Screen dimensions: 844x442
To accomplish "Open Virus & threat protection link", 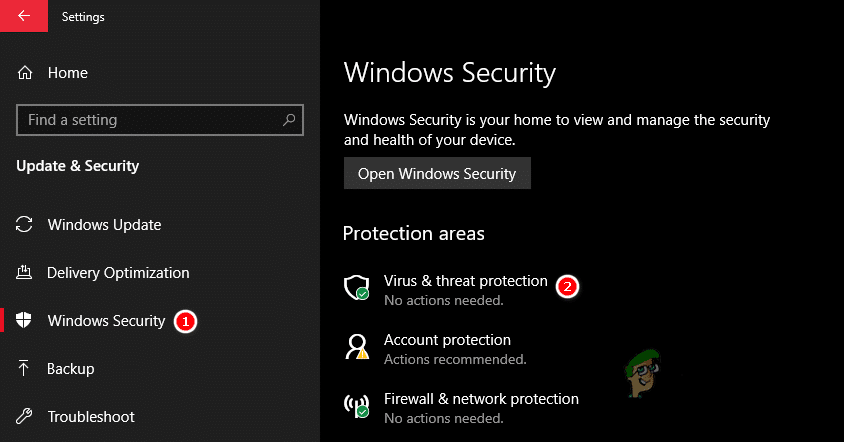I will [x=465, y=281].
